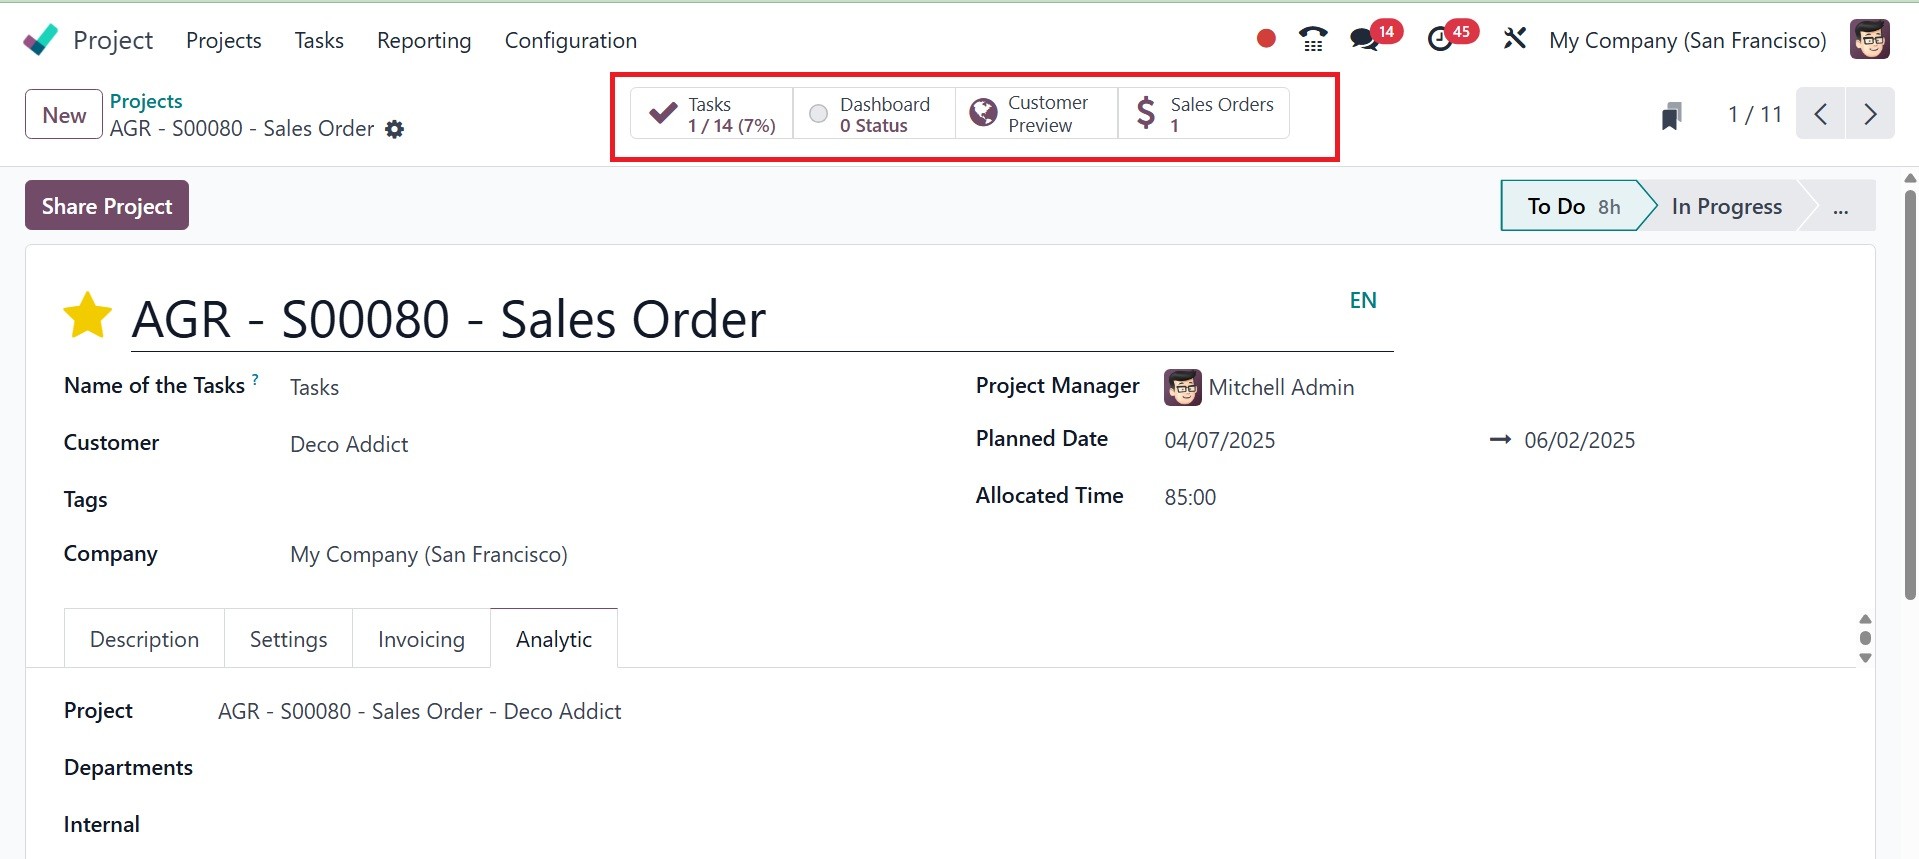Open company switcher My Company (San Francisco)

click(1688, 40)
